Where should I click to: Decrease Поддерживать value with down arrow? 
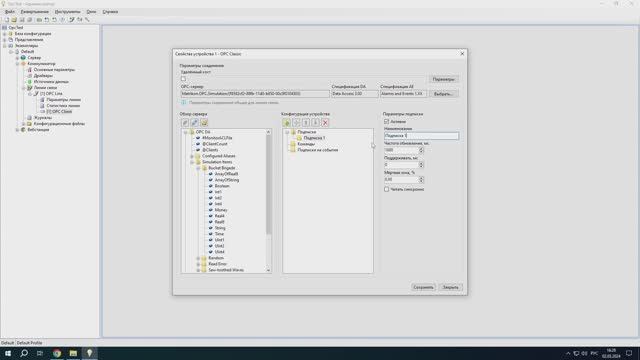click(421, 167)
